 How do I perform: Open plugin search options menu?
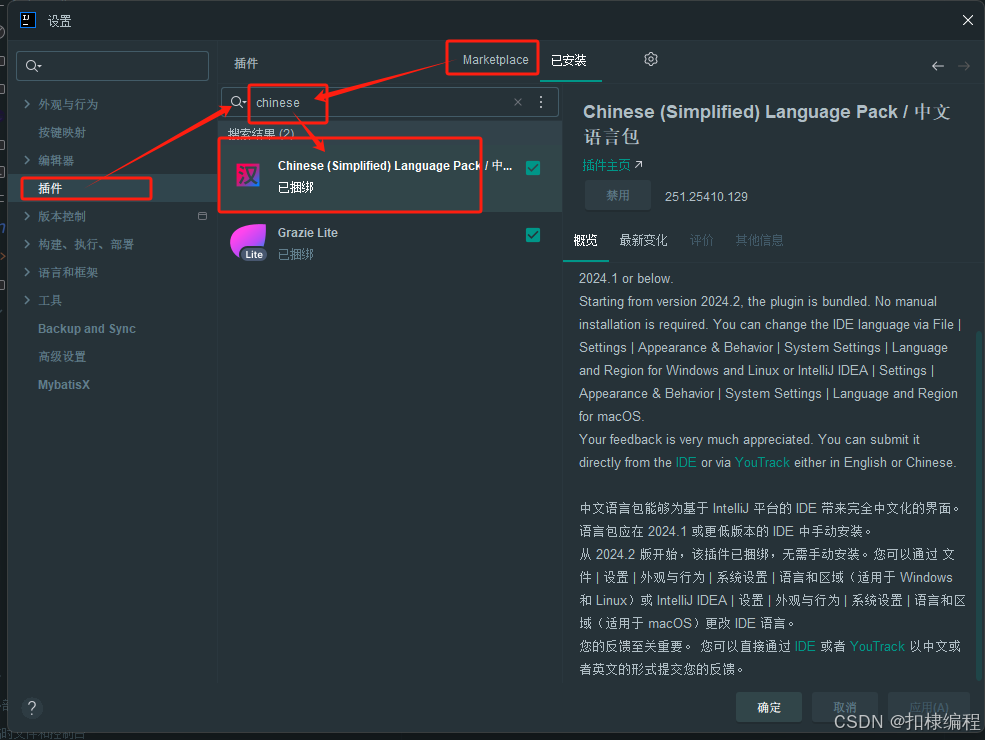click(541, 102)
